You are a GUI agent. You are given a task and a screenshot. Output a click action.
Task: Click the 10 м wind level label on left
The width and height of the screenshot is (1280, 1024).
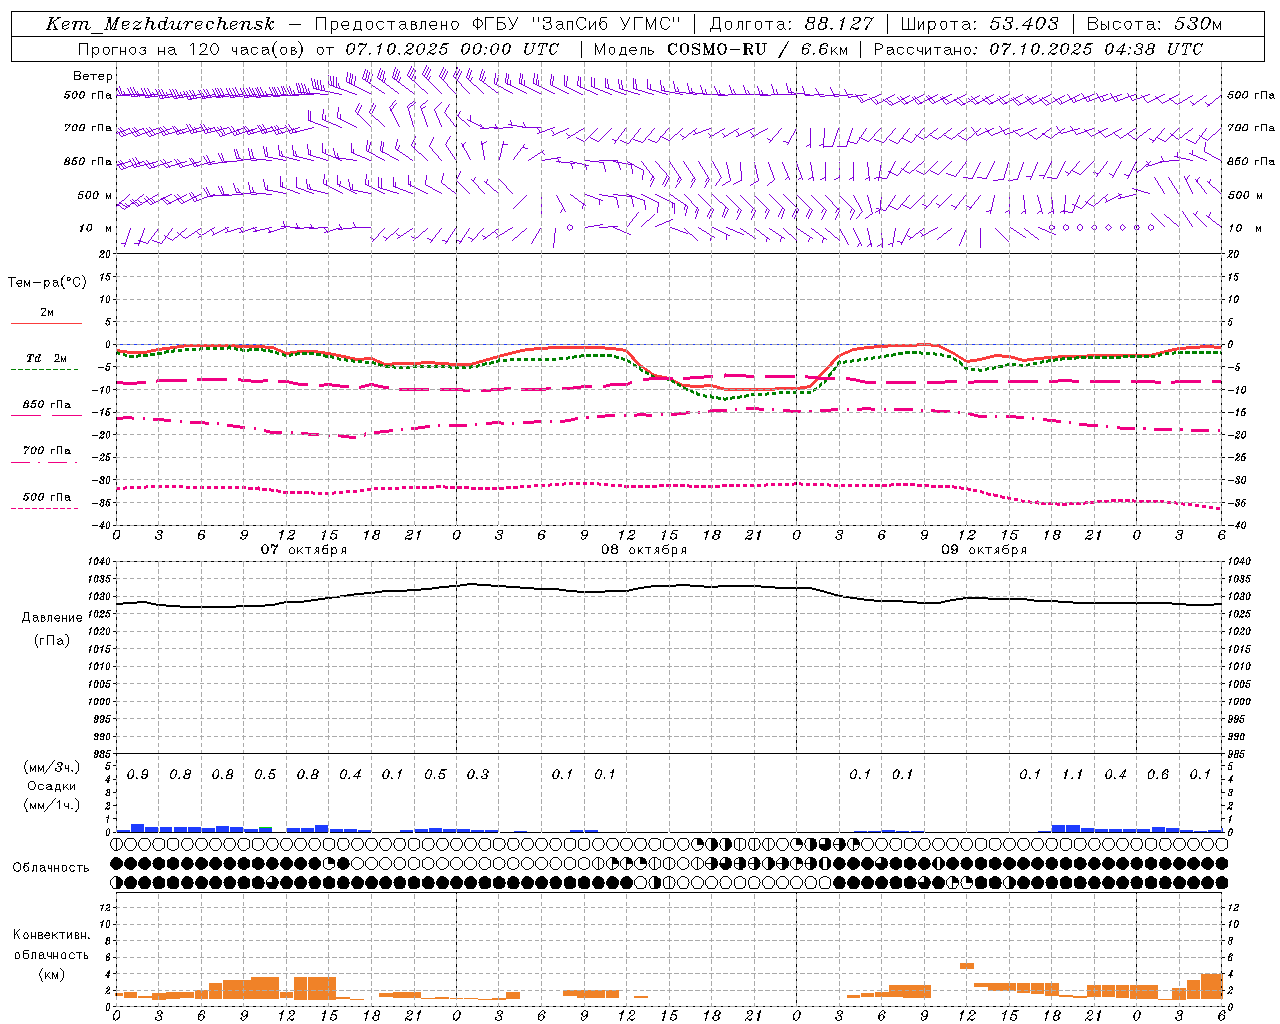(97, 229)
